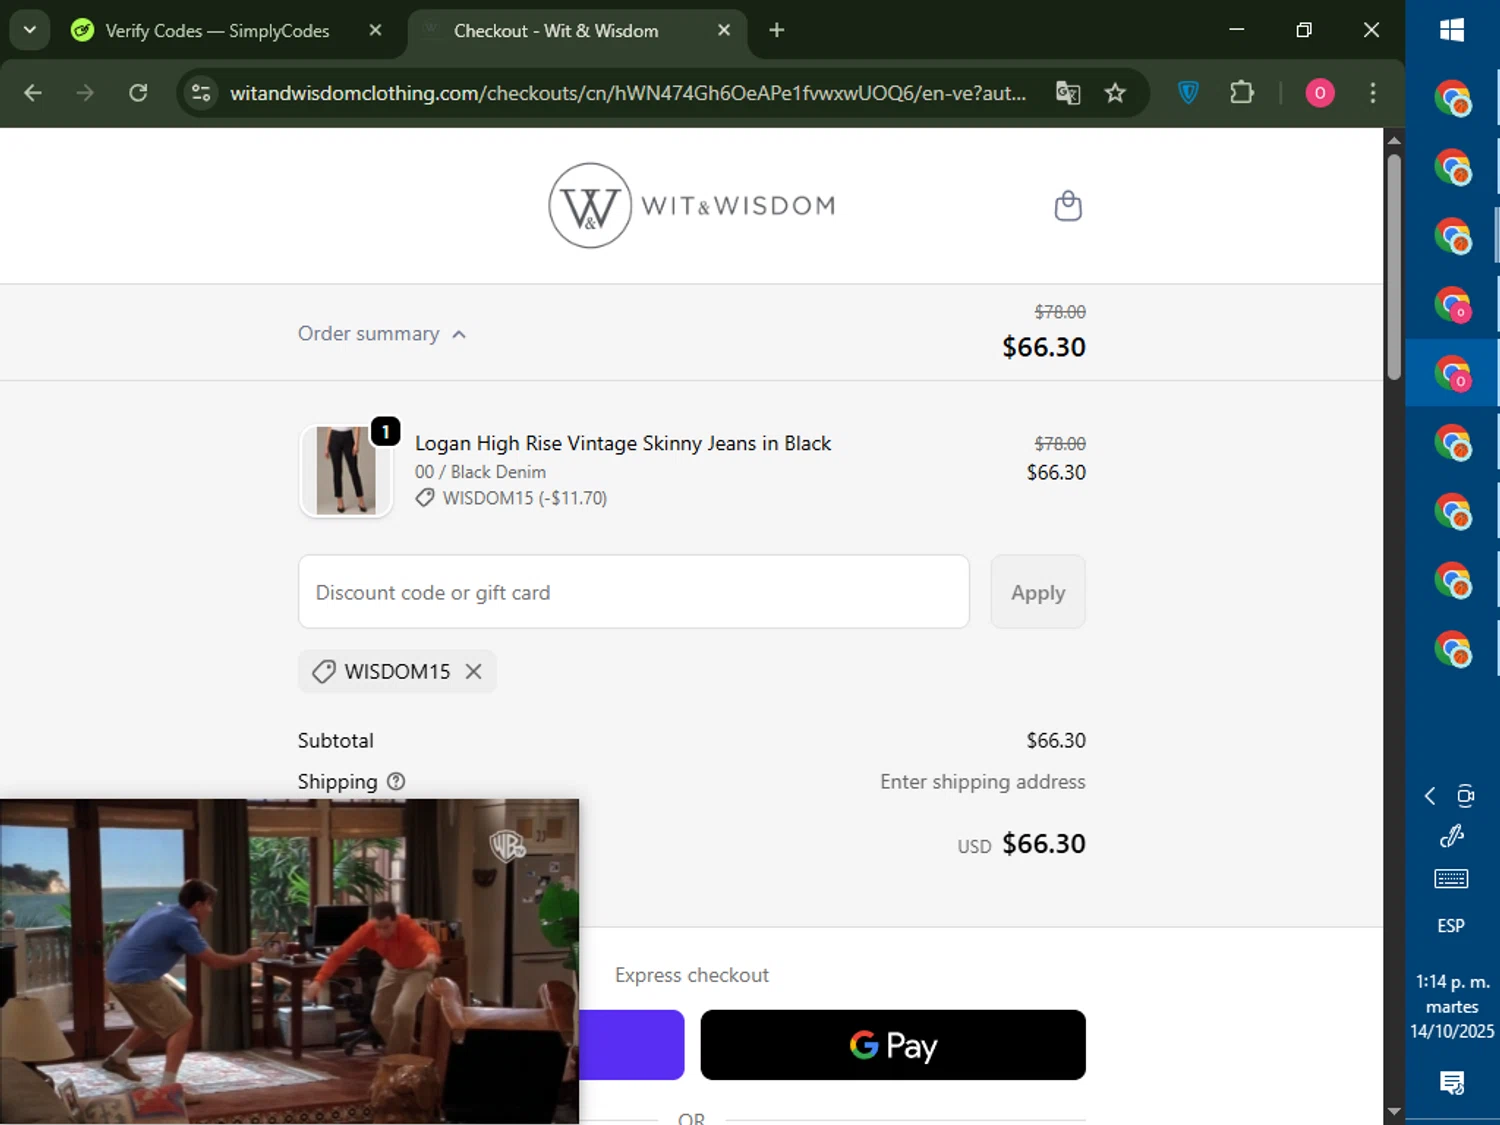The image size is (1500, 1125).
Task: Click the scrollbar down arrow
Action: [1394, 1112]
